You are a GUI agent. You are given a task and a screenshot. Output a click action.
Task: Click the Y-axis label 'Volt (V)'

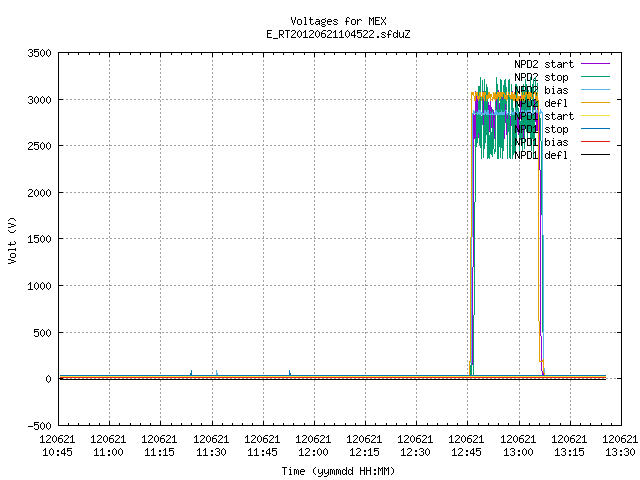[12, 240]
